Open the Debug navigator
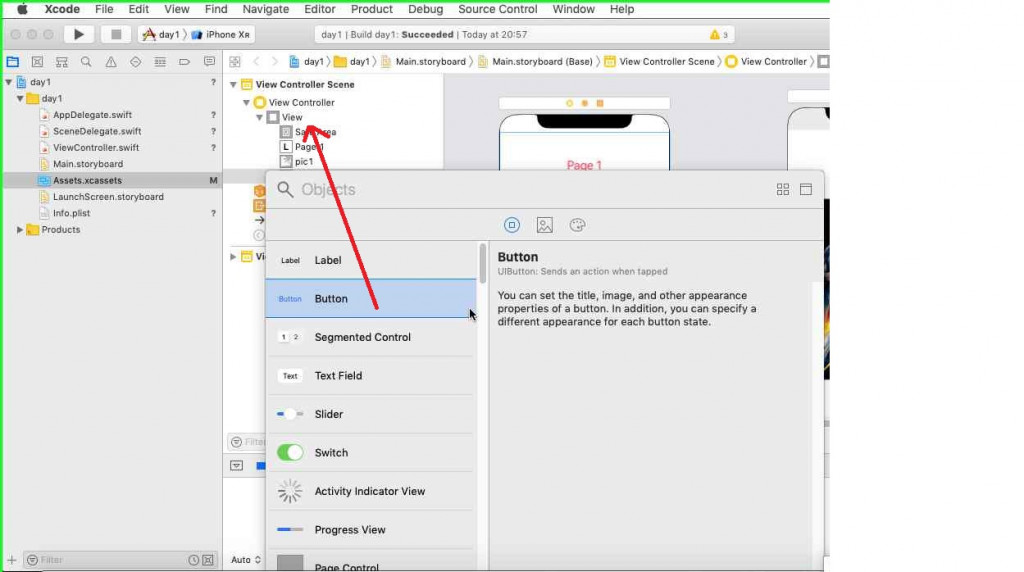The image size is (1024, 572). click(160, 62)
